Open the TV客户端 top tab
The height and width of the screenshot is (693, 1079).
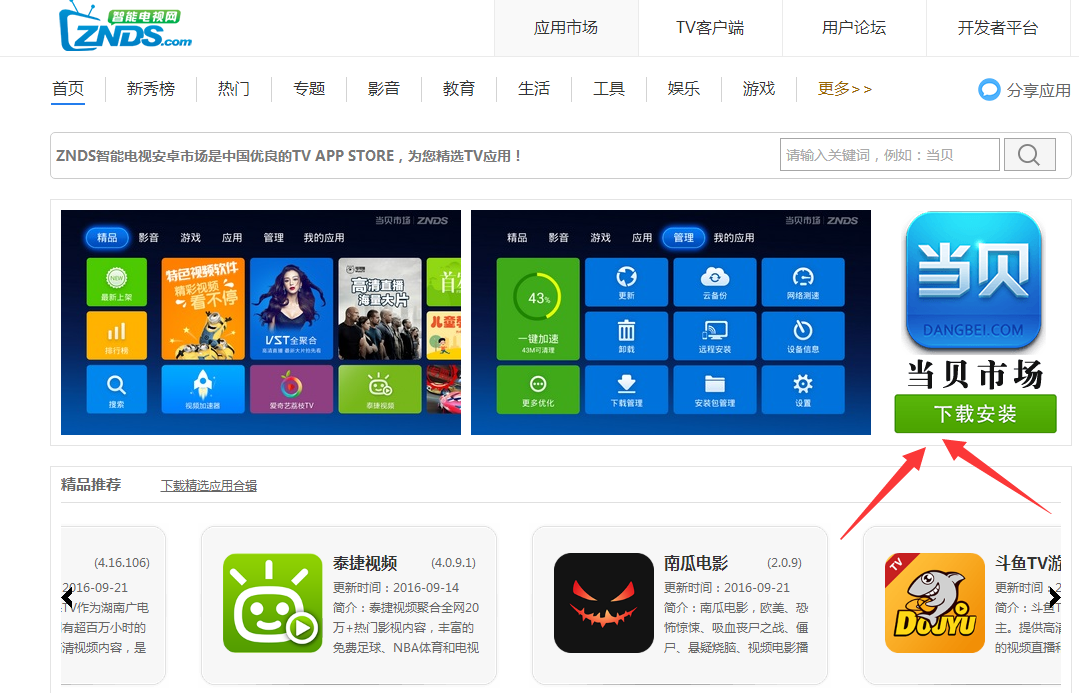click(x=709, y=28)
